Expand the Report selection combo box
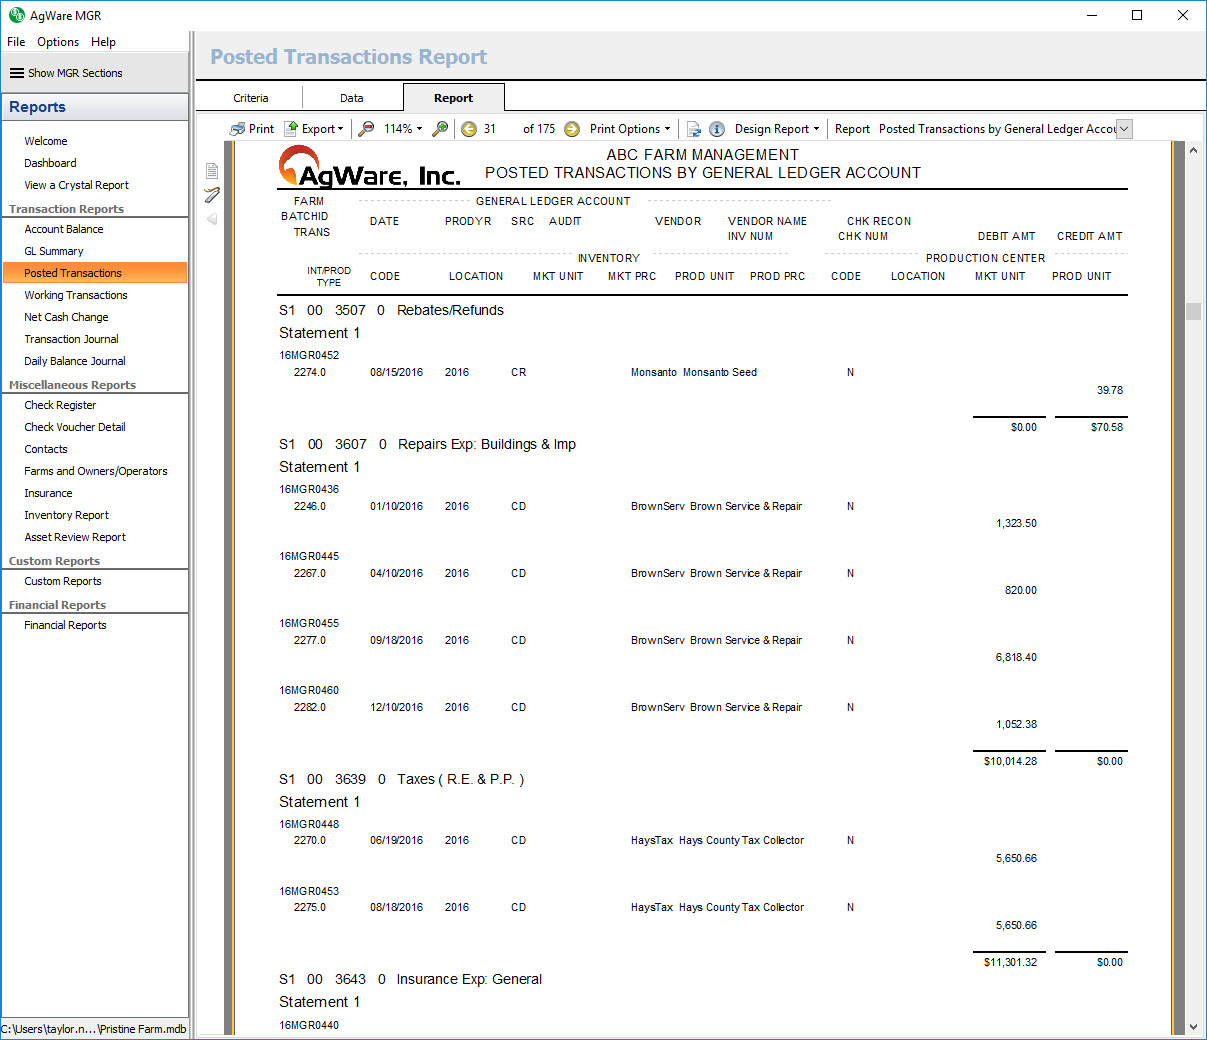This screenshot has height=1040, width=1207. pyautogui.click(x=1124, y=129)
